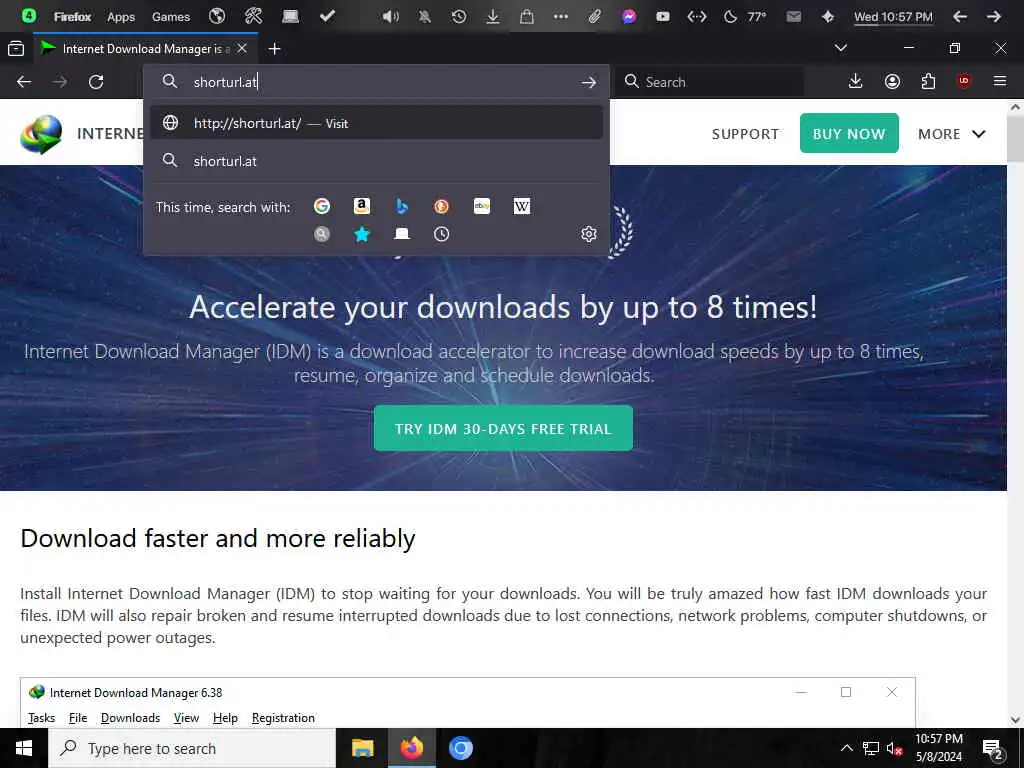Choose the http://shorturl.at/ Visit suggestion
Screen dimensions: 1024x768
tap(376, 123)
